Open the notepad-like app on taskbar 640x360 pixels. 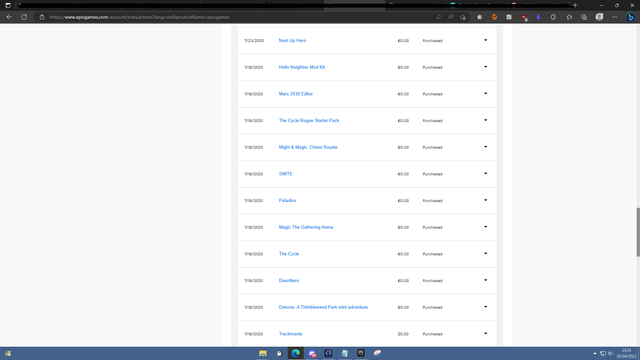point(344,353)
